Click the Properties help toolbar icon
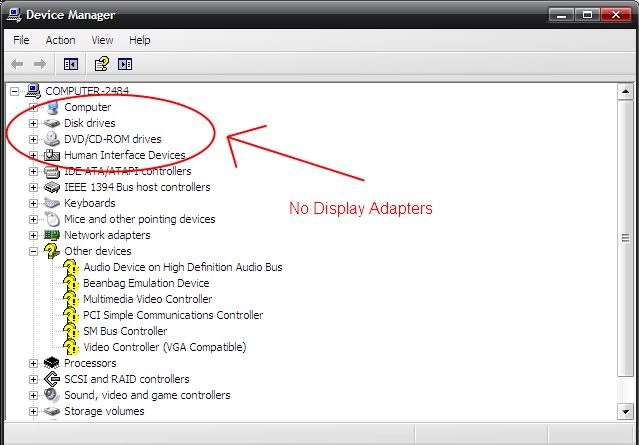This screenshot has height=445, width=639. (x=102, y=64)
